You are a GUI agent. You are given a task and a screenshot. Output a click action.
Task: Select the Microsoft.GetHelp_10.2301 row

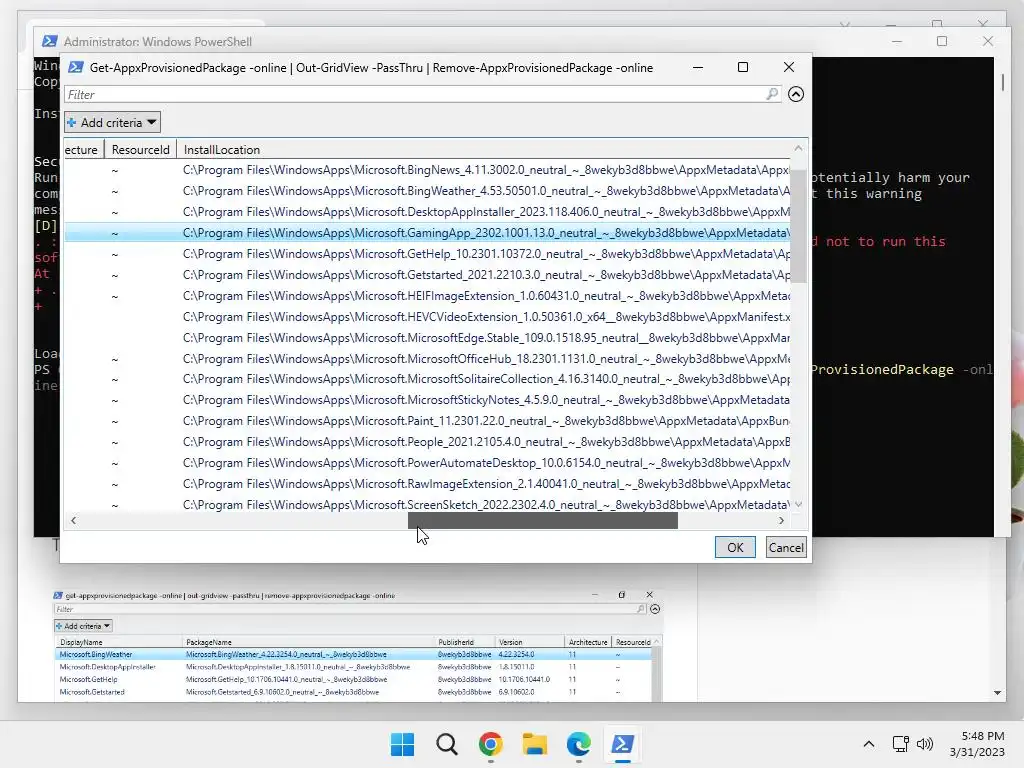(x=427, y=253)
